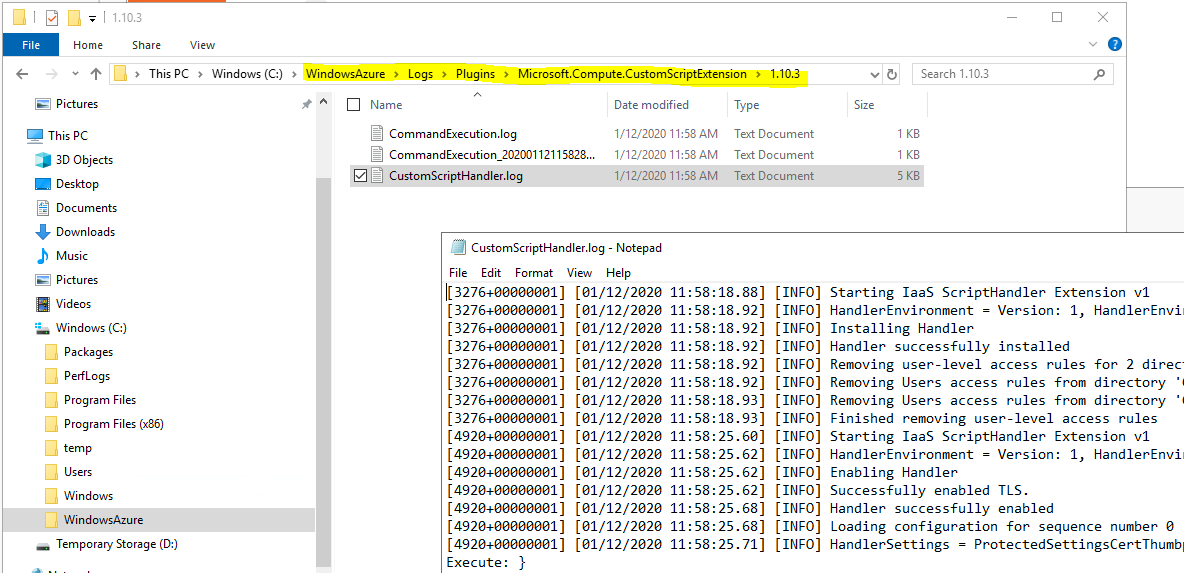This screenshot has height=573, width=1184.
Task: Open the File ribbon tab
Action: (31, 45)
